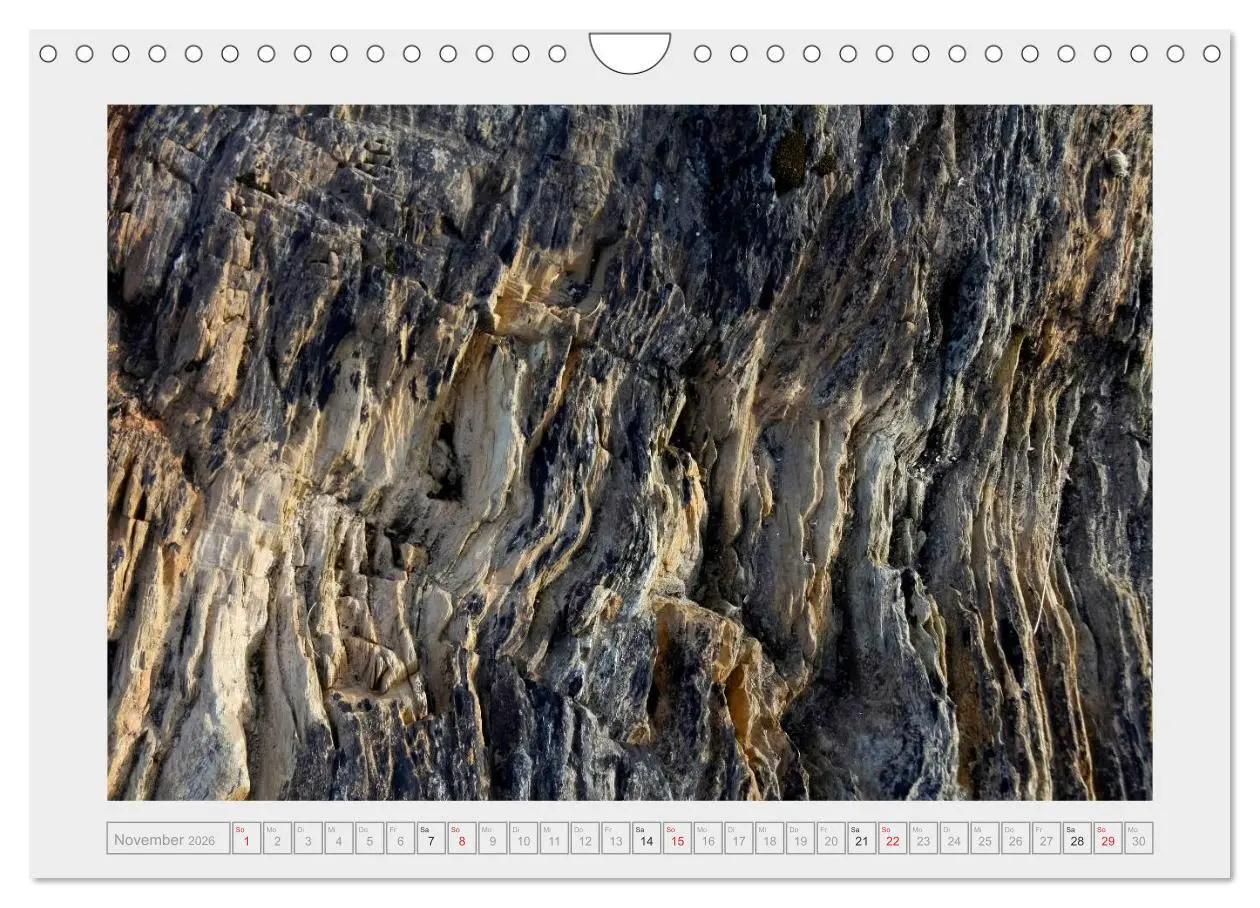Select day cell 5

point(370,838)
